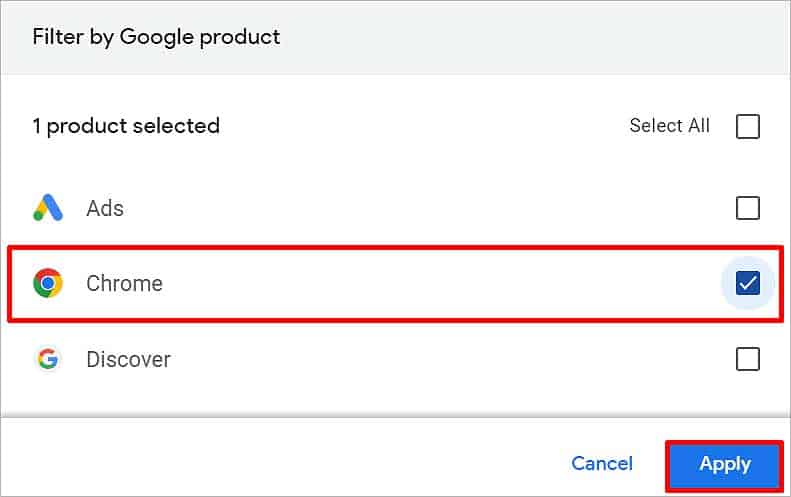Select the Ads label text

click(x=105, y=208)
